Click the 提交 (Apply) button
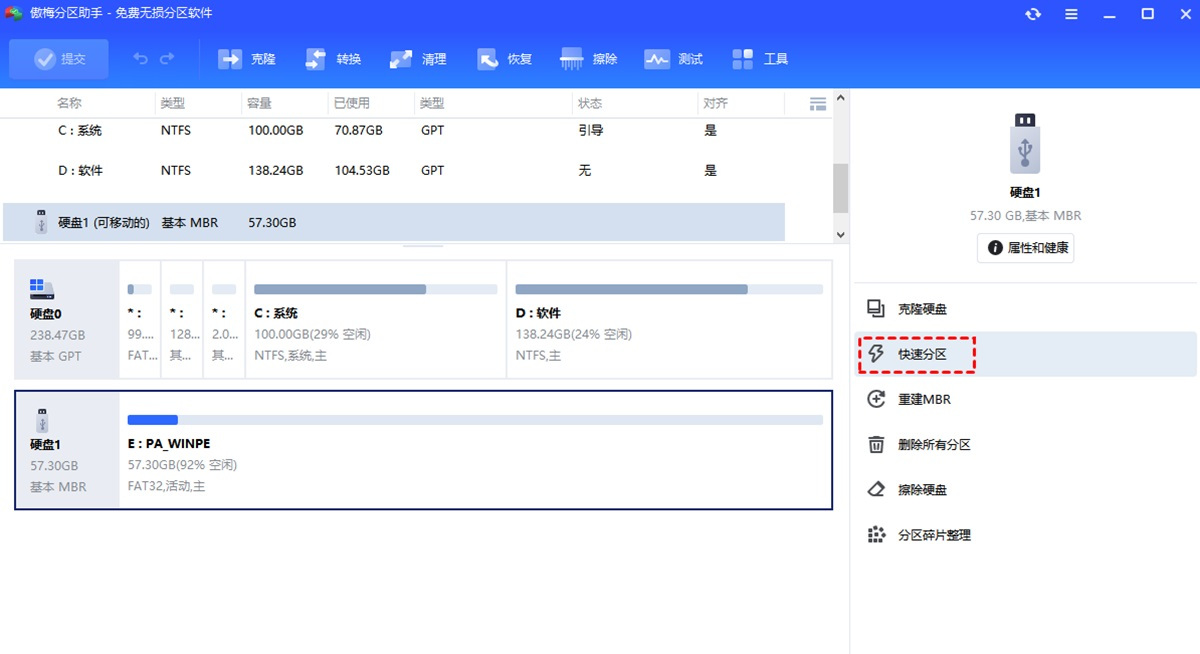The image size is (1200, 654). pos(59,59)
